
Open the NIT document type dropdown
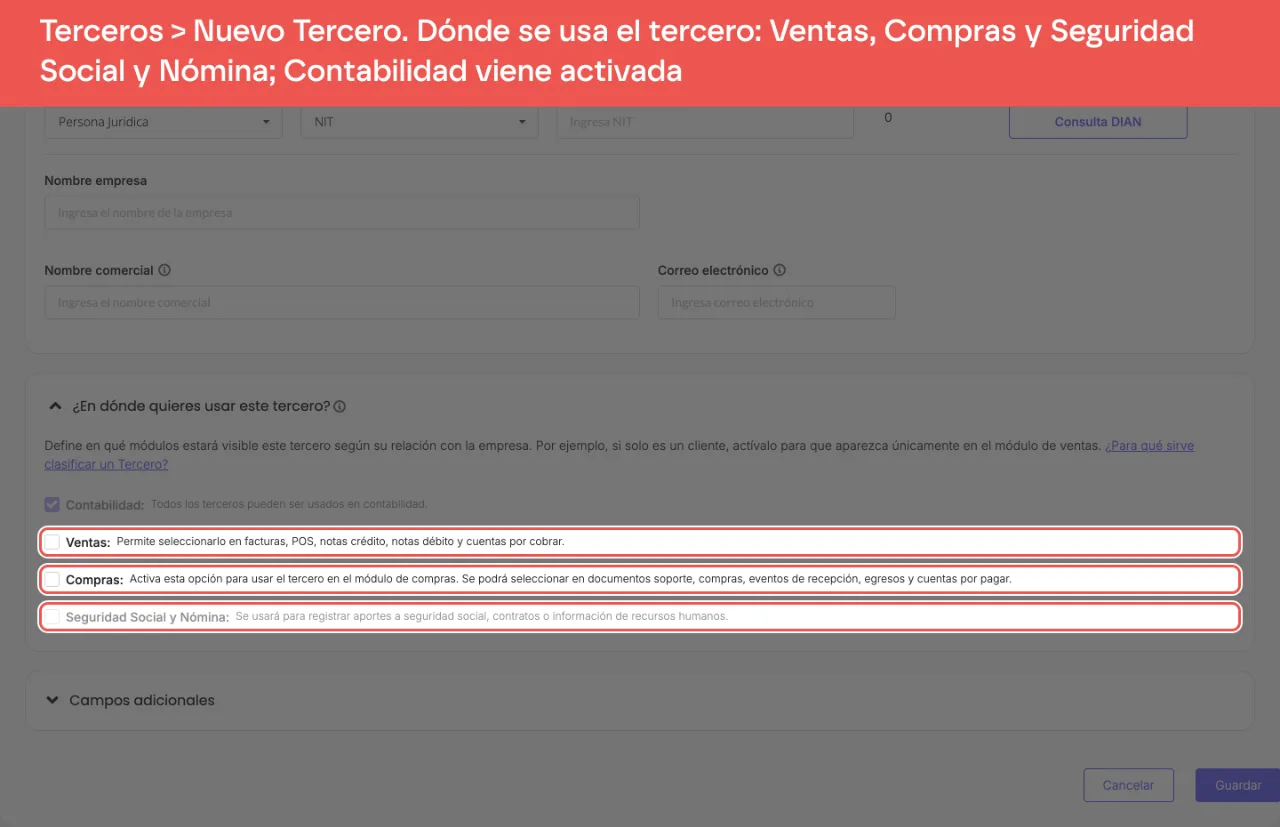click(419, 122)
